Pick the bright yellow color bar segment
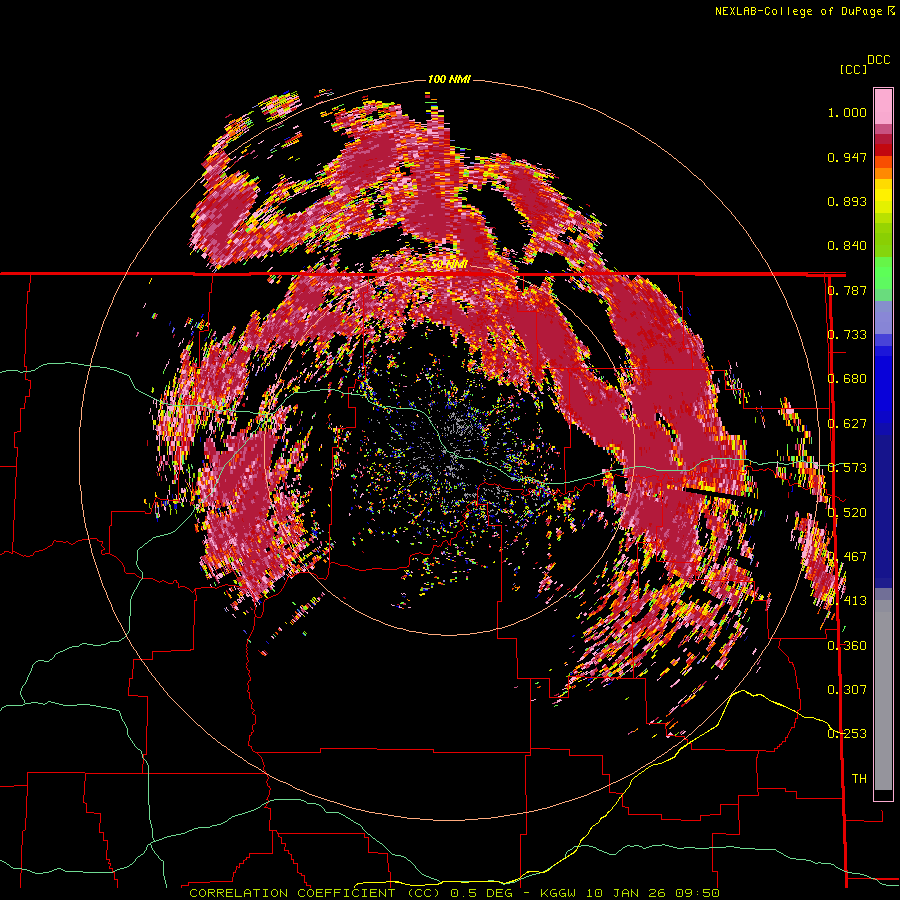The height and width of the screenshot is (900, 900). click(x=883, y=196)
